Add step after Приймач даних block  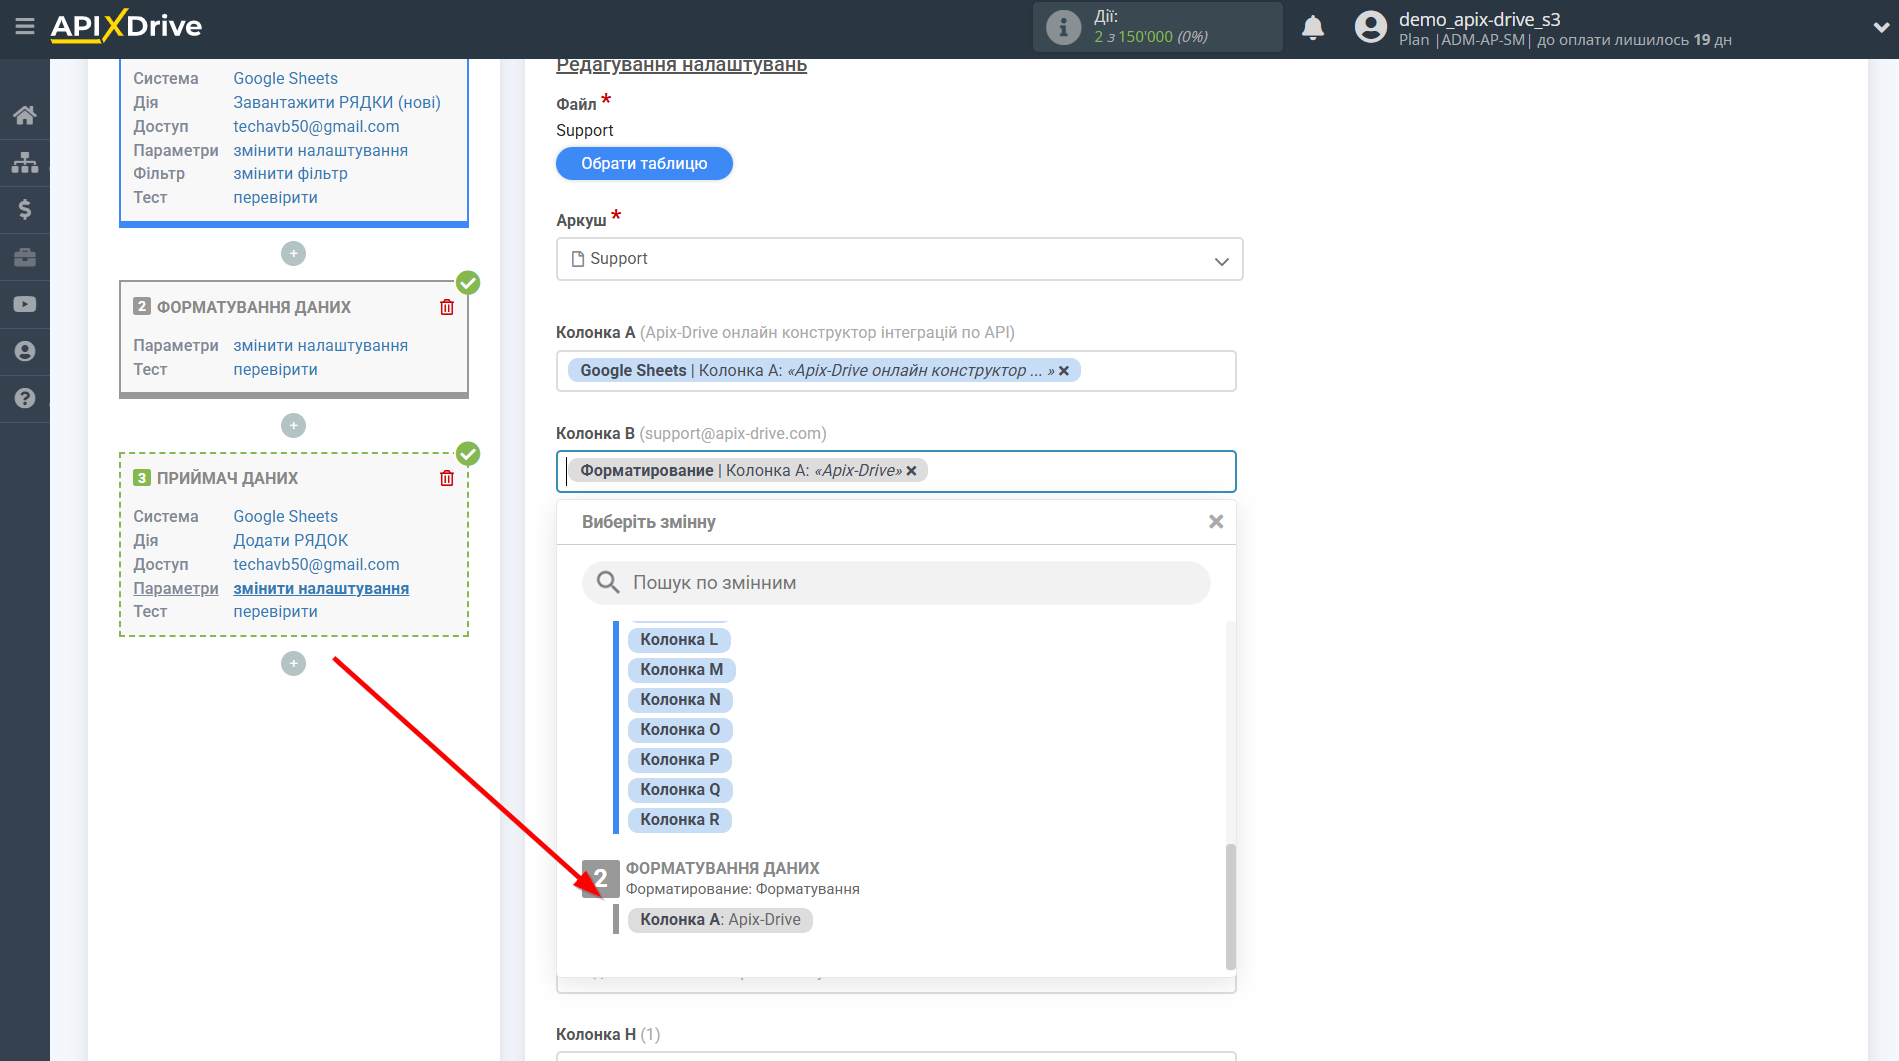click(x=293, y=664)
